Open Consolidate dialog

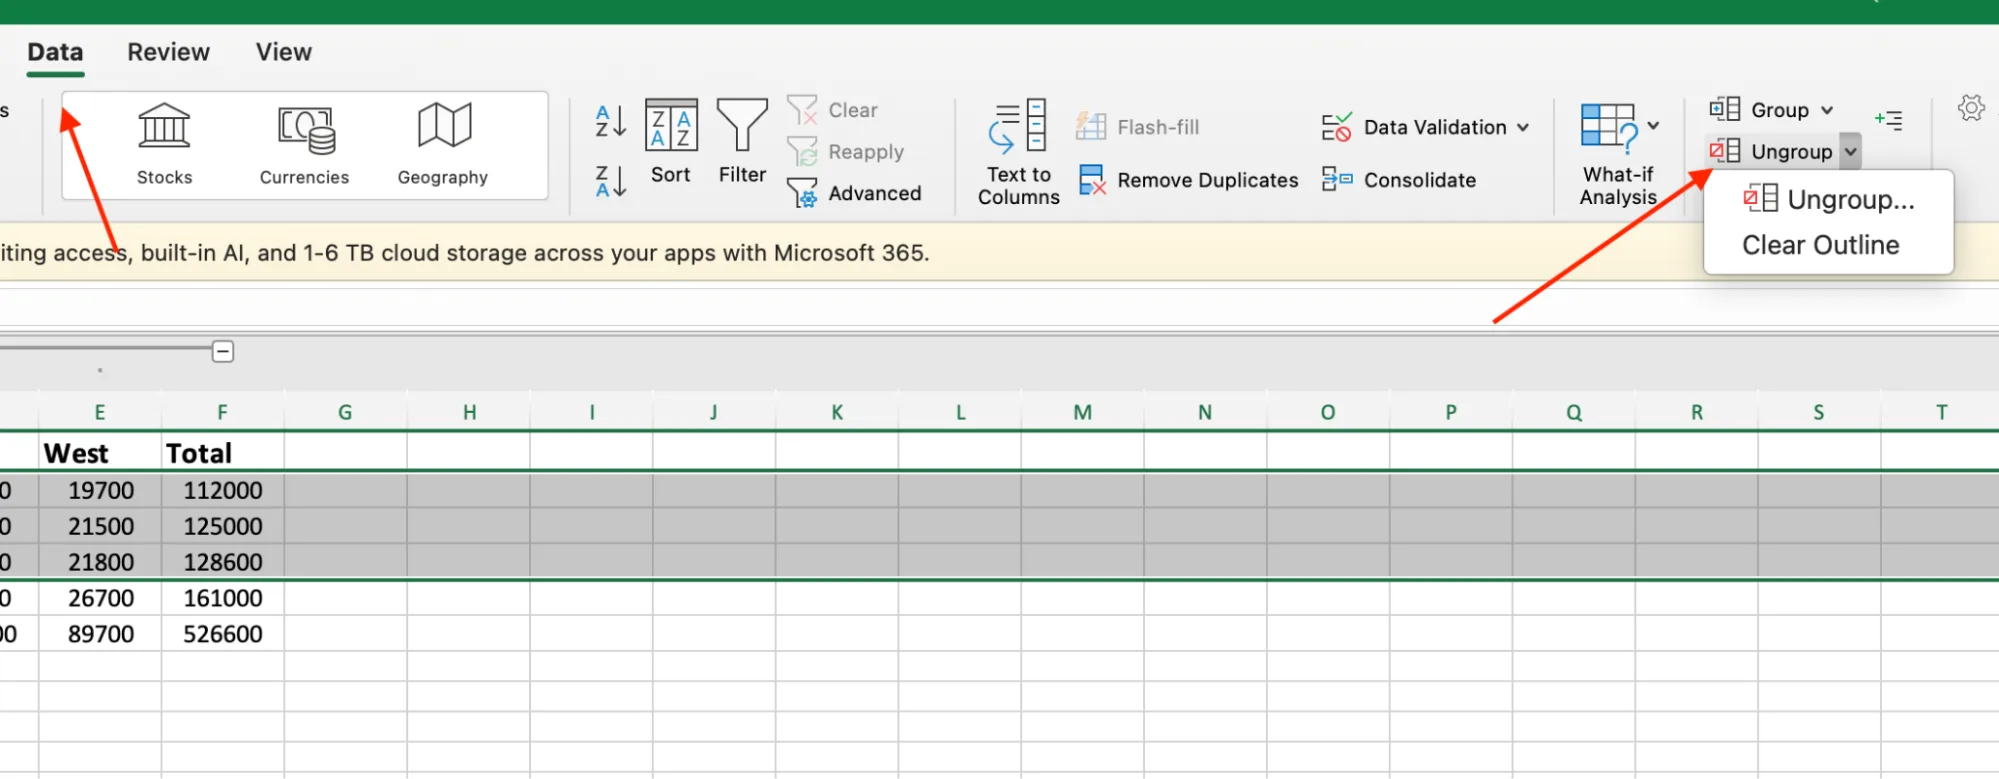coord(1399,180)
